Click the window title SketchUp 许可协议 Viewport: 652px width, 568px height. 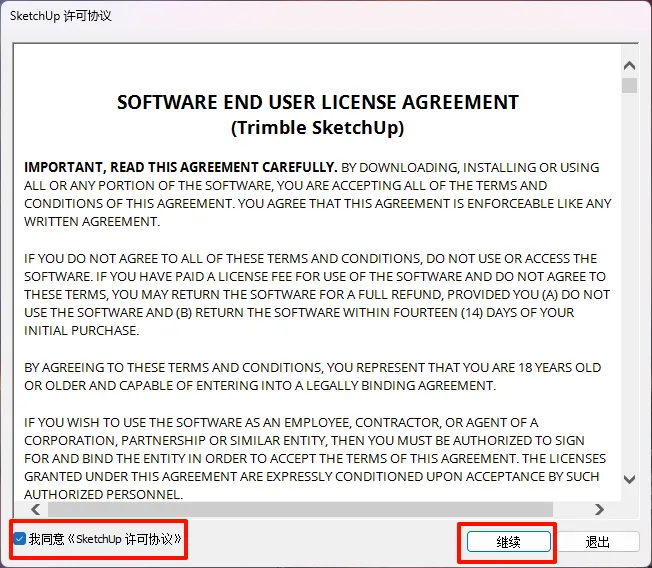pos(61,16)
